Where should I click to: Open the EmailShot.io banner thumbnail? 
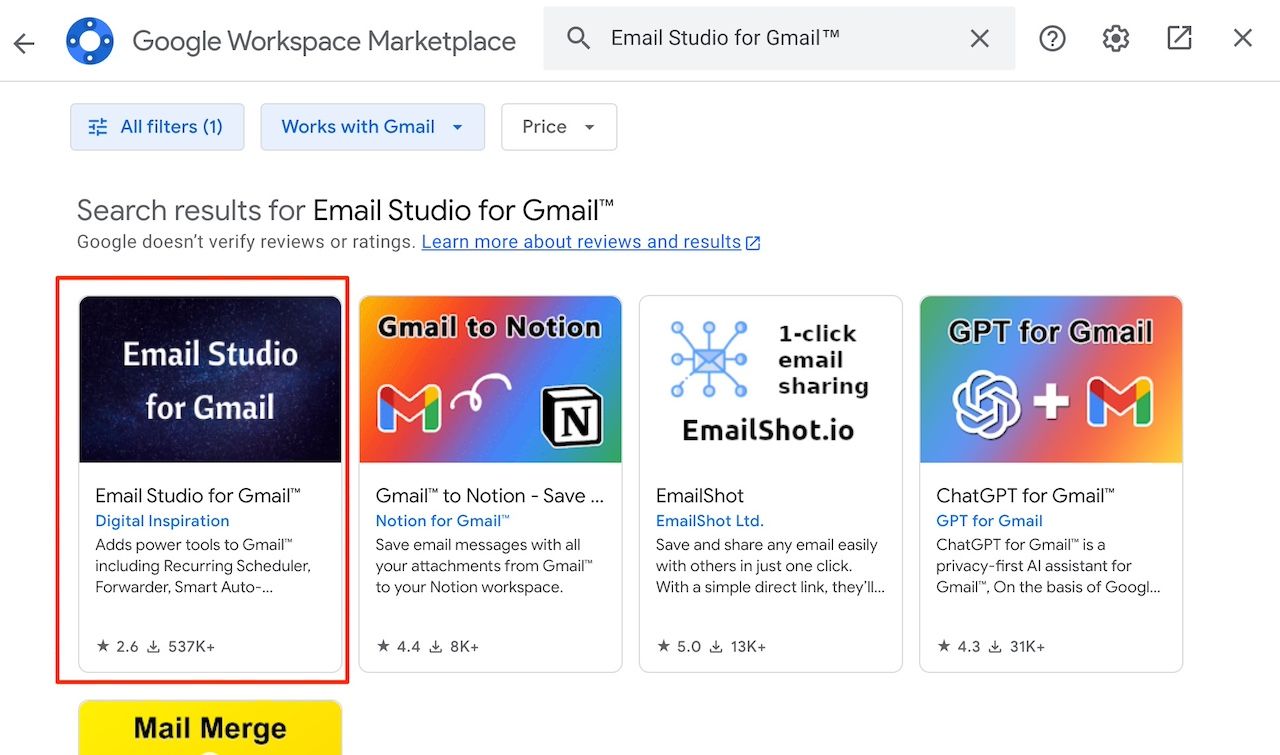coord(770,379)
